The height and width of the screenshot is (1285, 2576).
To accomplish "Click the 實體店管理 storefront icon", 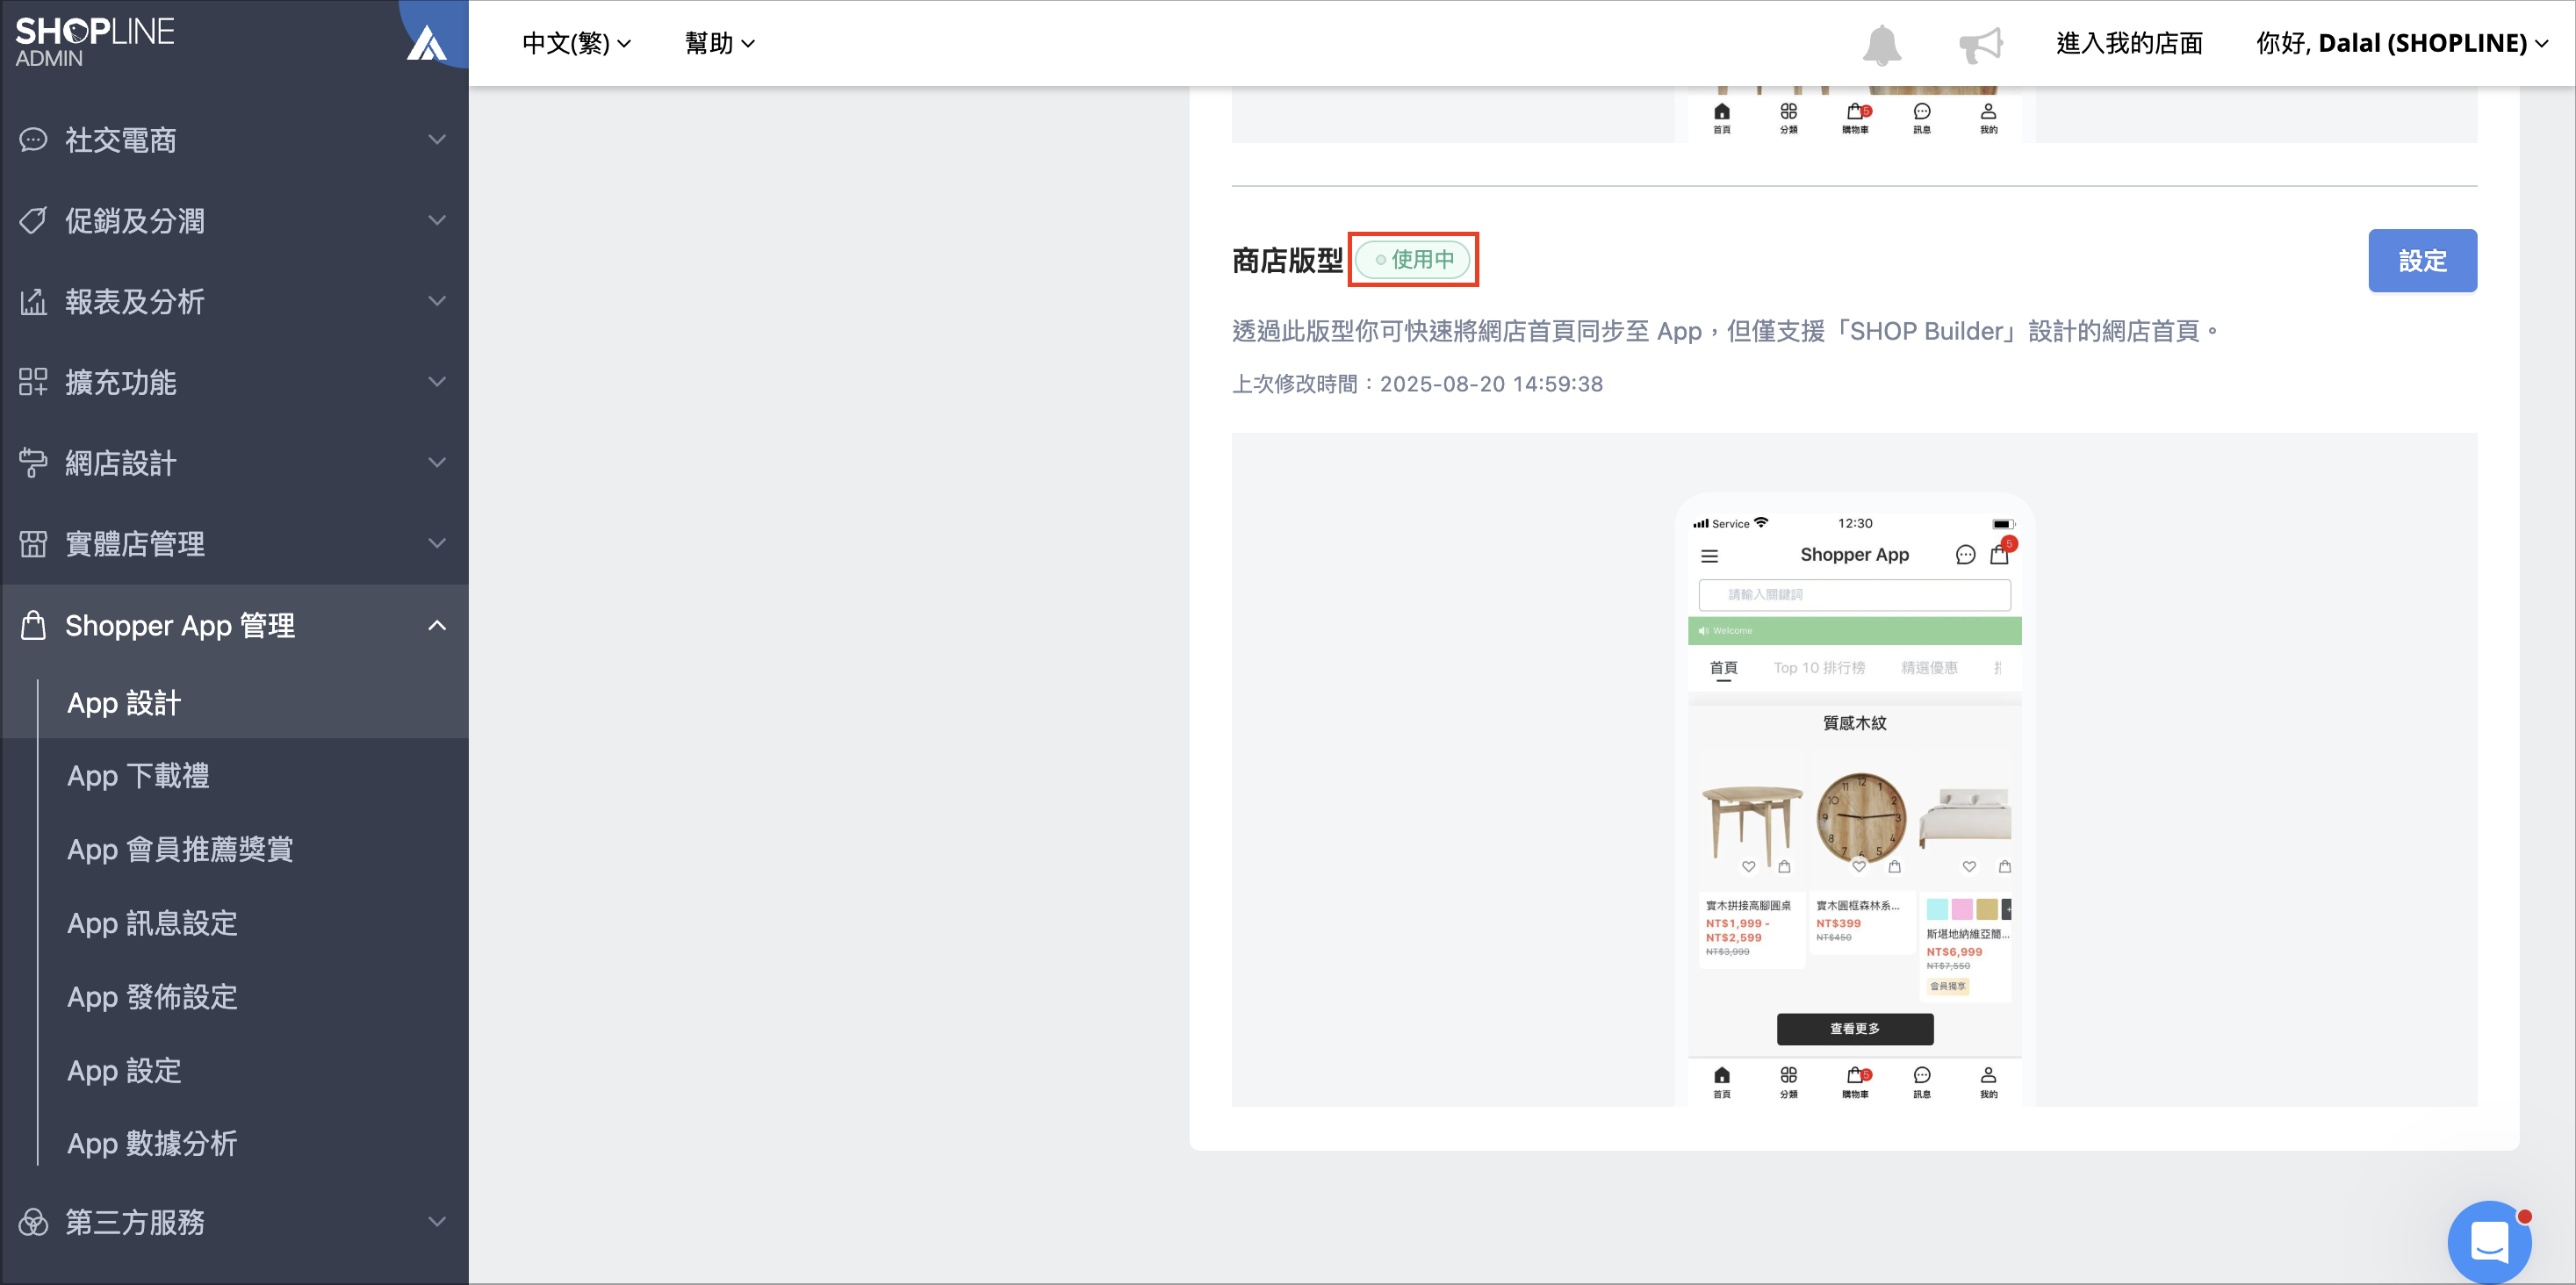I will pos(33,543).
